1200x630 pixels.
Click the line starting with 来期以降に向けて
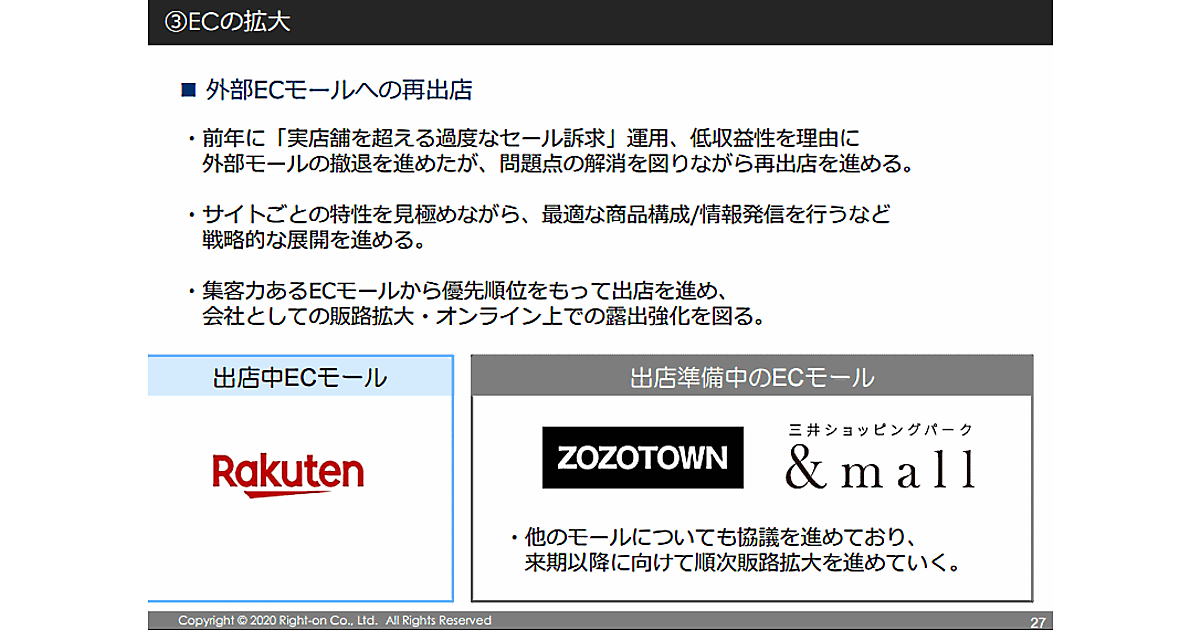(x=742, y=563)
